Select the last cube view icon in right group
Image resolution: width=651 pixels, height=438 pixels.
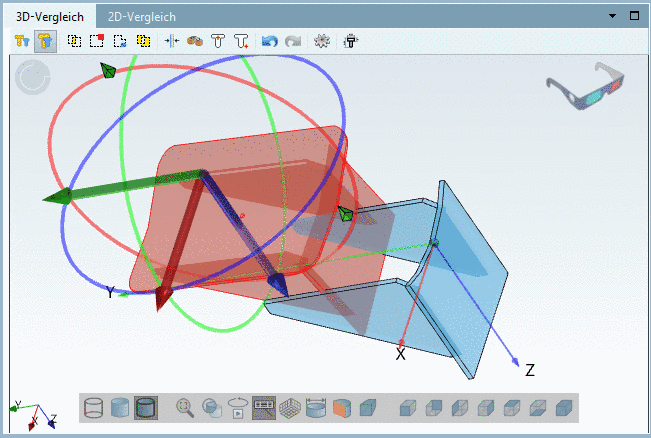point(564,408)
